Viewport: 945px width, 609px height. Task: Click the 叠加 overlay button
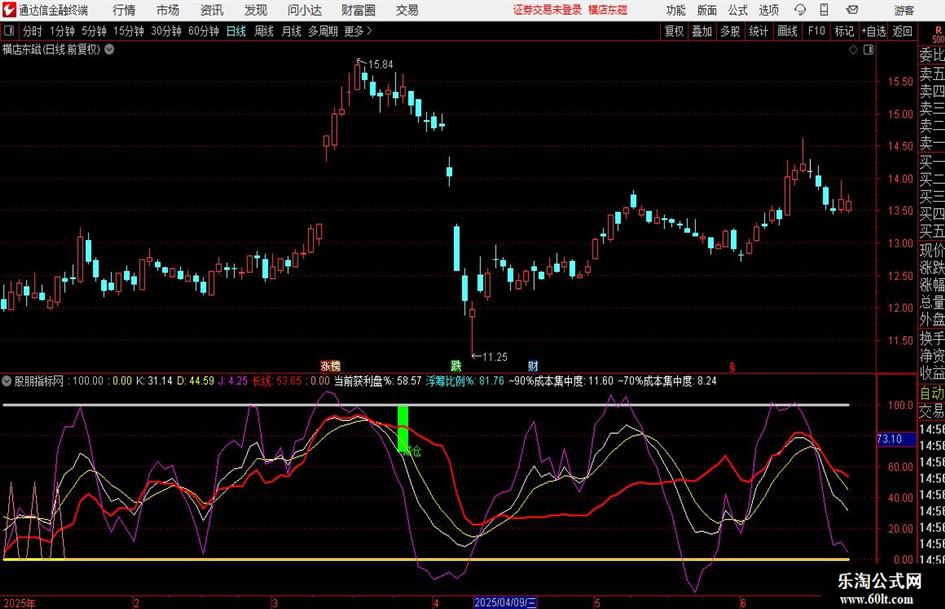pyautogui.click(x=702, y=31)
